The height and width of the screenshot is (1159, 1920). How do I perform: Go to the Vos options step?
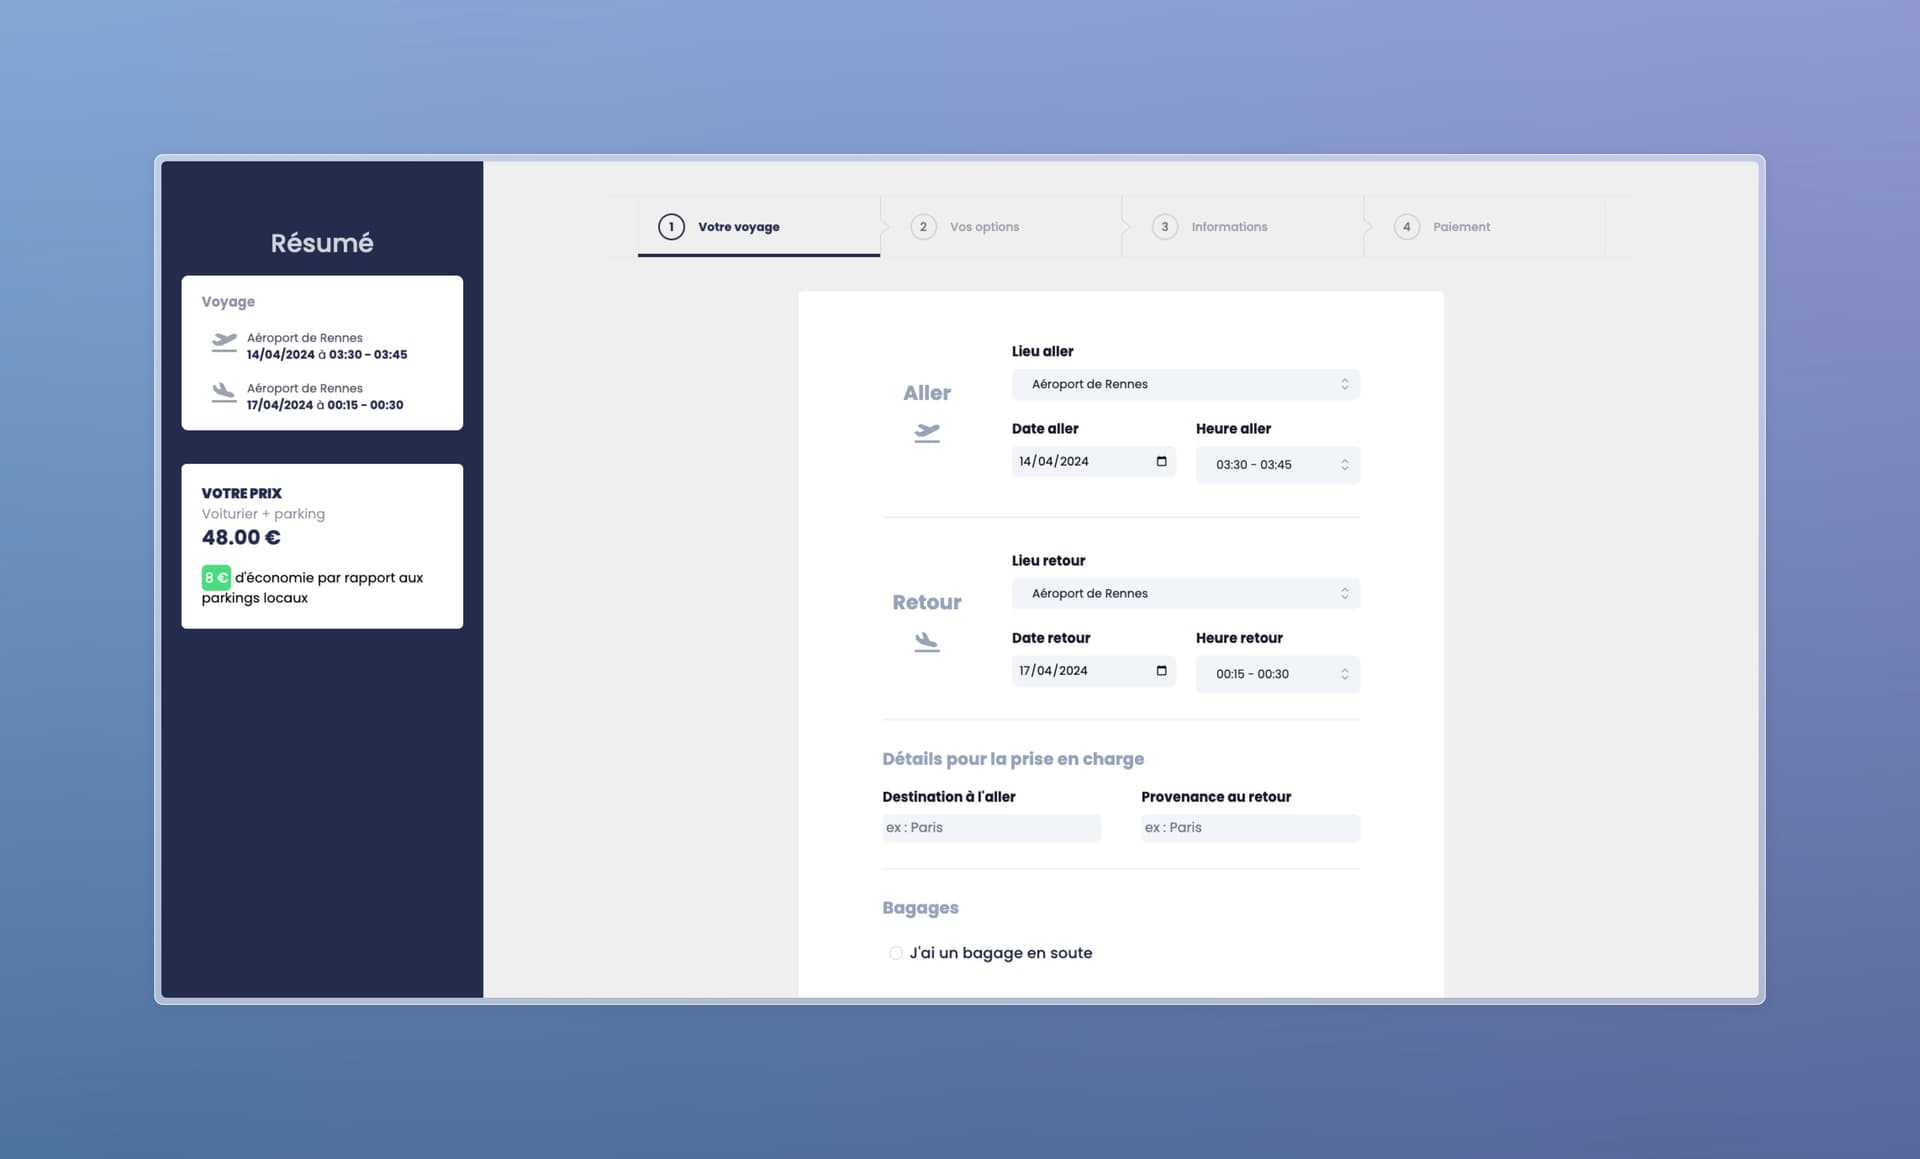pyautogui.click(x=984, y=227)
